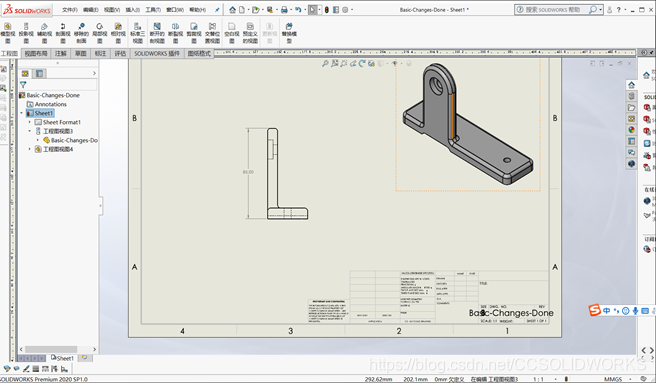The height and width of the screenshot is (383, 656).
Task: Select the 剪裁视图 (Crop View) tool
Action: click(194, 33)
